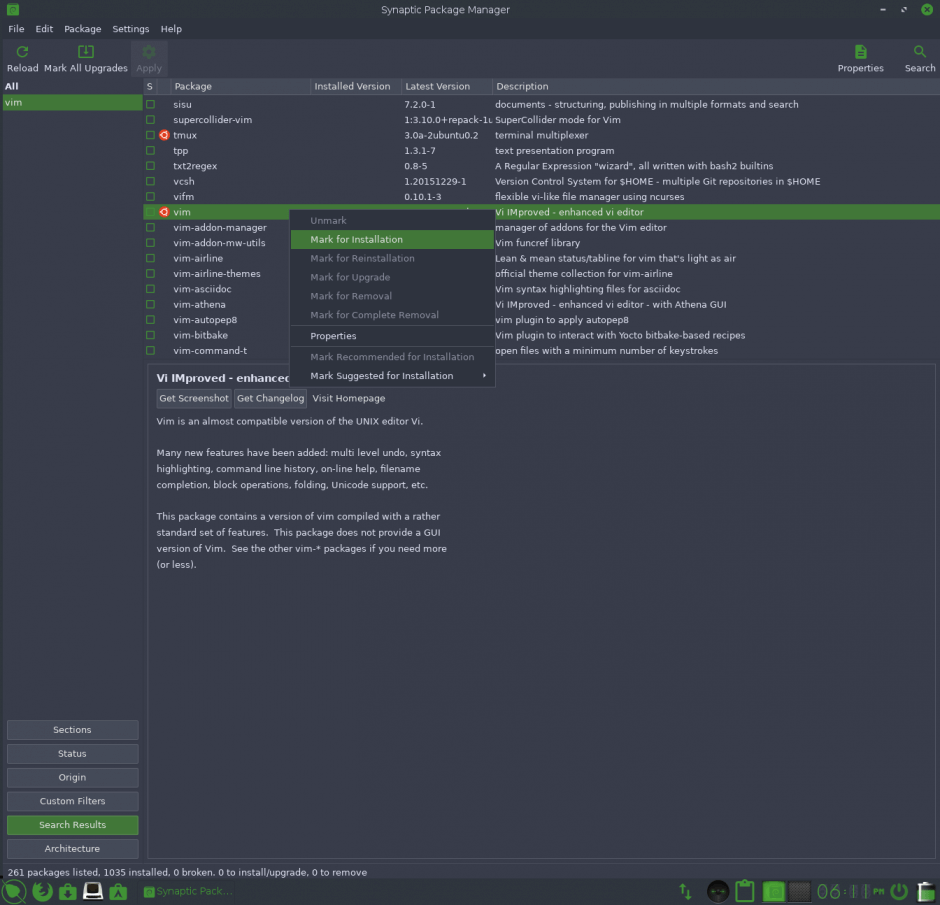This screenshot has width=940, height=905.
Task: Toggle the status checkbox for vim-command-t
Action: [x=151, y=351]
